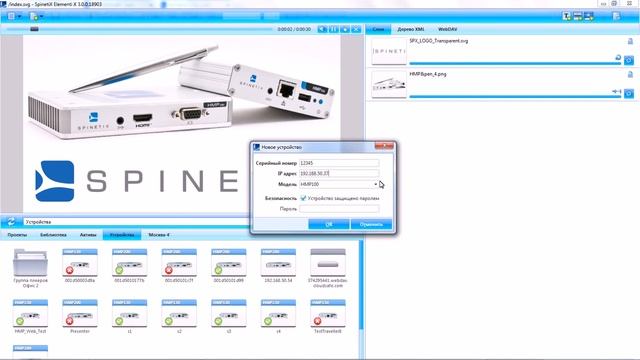Switch to the Дерево XML tab
640x360 pixels.
411,29
